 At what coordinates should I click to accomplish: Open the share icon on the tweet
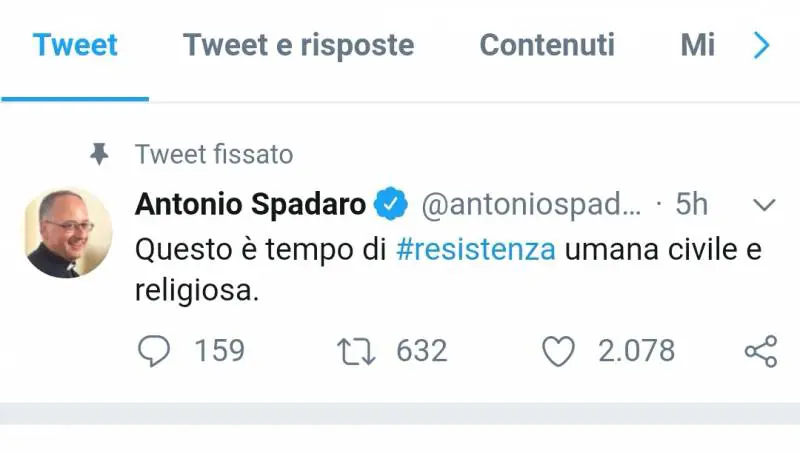[x=761, y=351]
